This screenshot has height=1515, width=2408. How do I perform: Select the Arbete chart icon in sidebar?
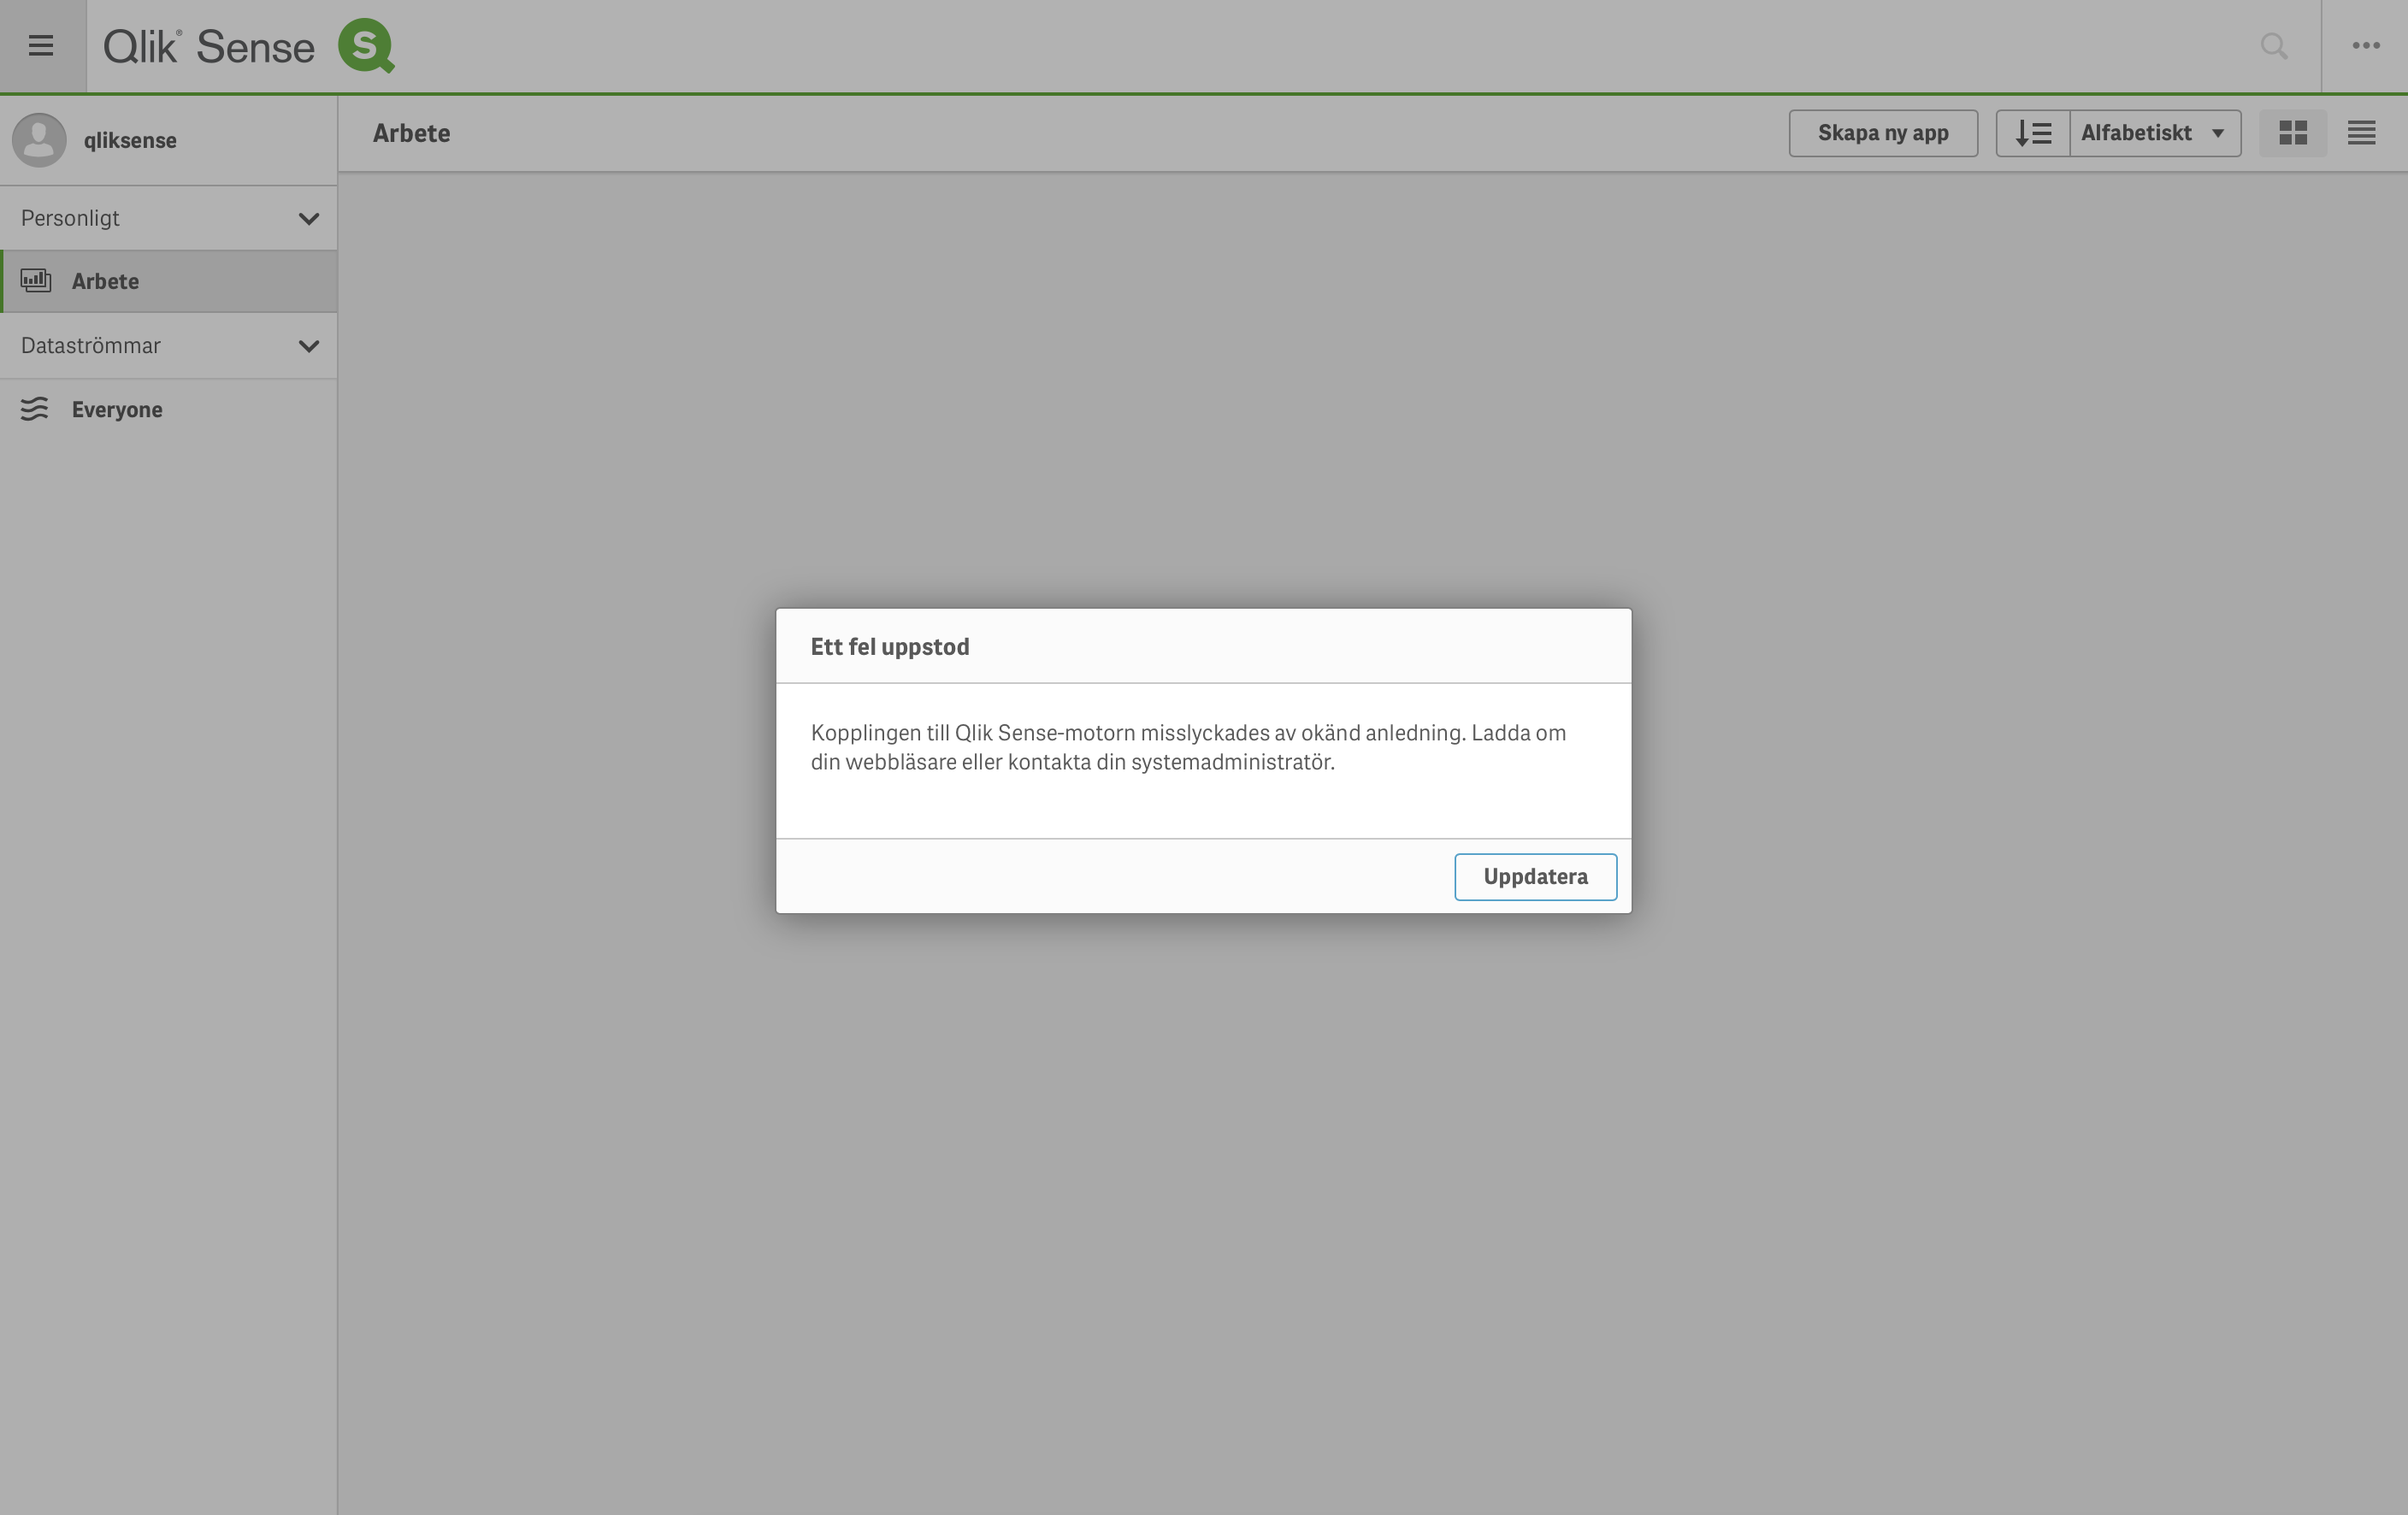coord(36,281)
